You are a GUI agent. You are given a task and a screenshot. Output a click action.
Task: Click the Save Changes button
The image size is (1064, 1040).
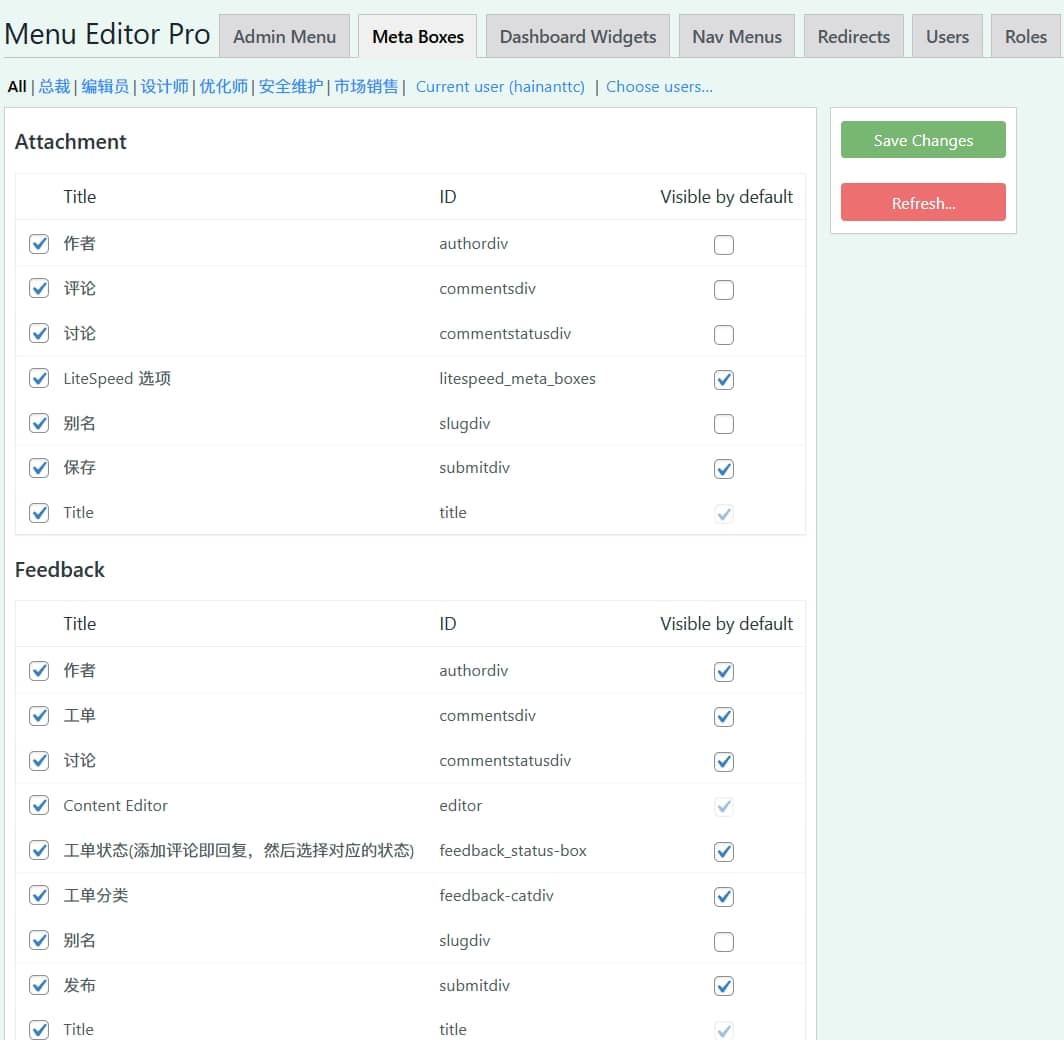pyautogui.click(x=922, y=140)
